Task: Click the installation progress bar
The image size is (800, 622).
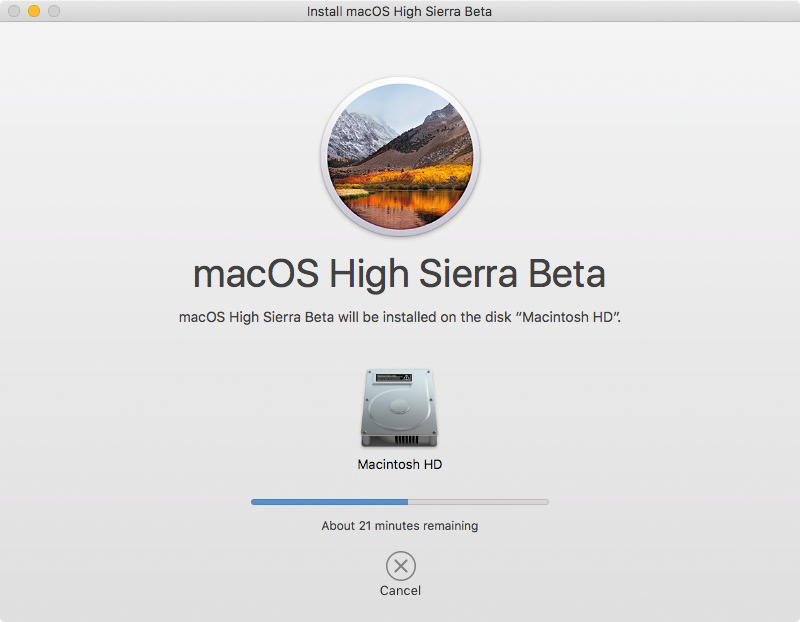Action: [x=400, y=502]
